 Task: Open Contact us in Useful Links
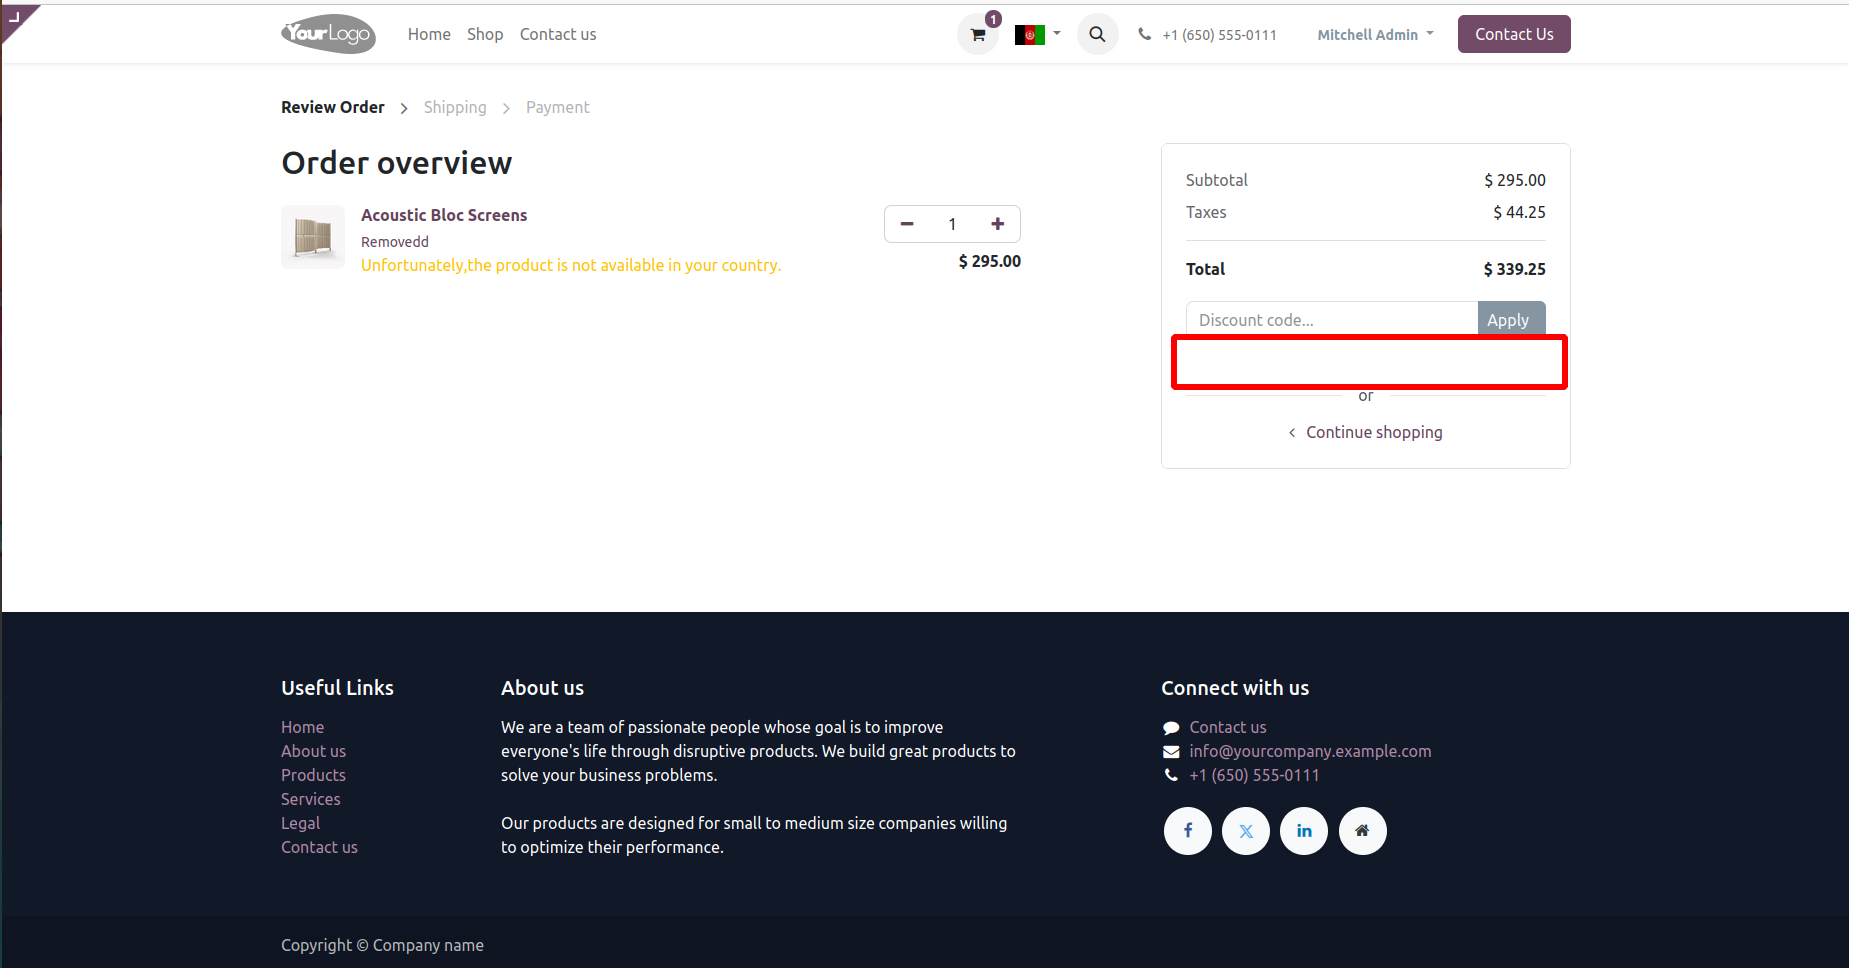pos(319,847)
